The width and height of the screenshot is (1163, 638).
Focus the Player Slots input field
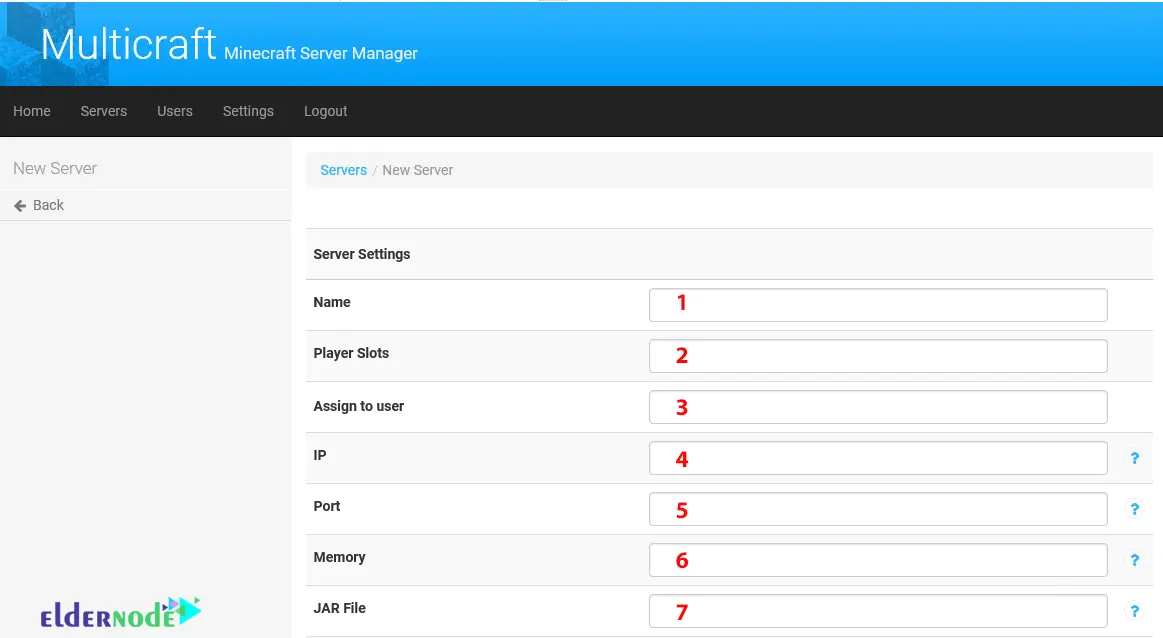878,356
